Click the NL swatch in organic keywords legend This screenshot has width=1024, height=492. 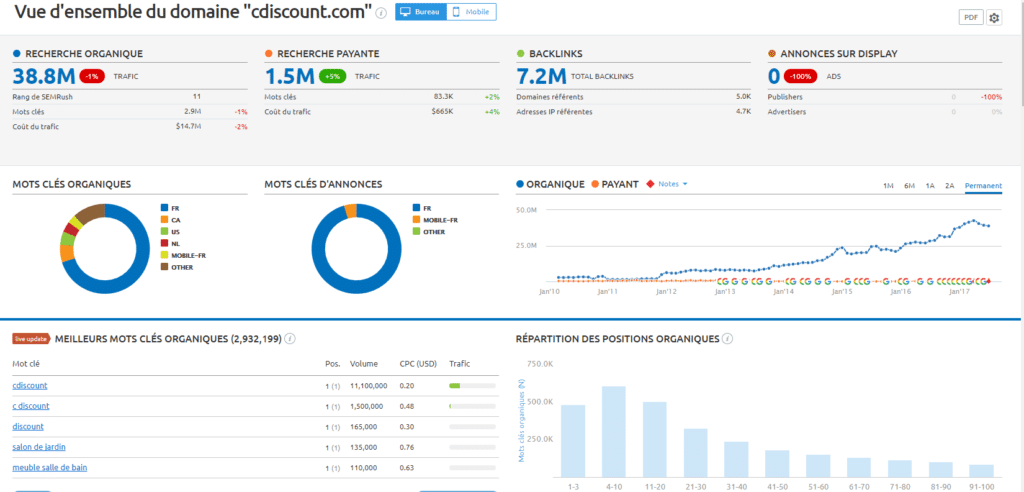tap(164, 243)
